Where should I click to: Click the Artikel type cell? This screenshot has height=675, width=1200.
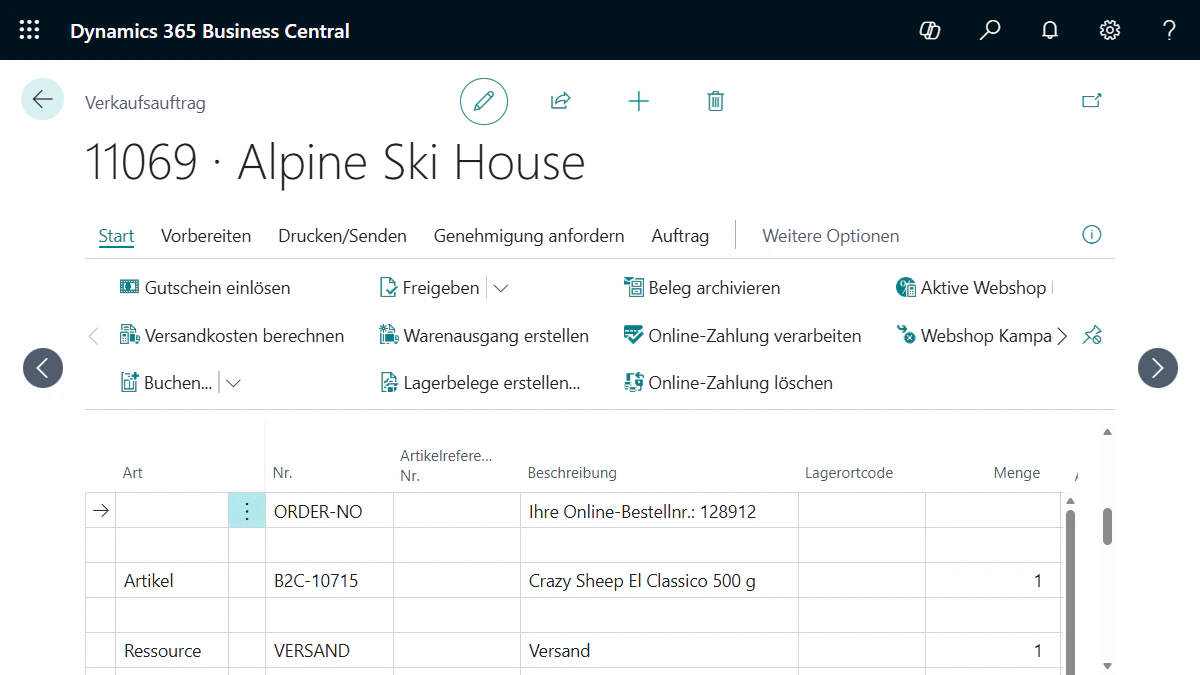click(x=172, y=581)
